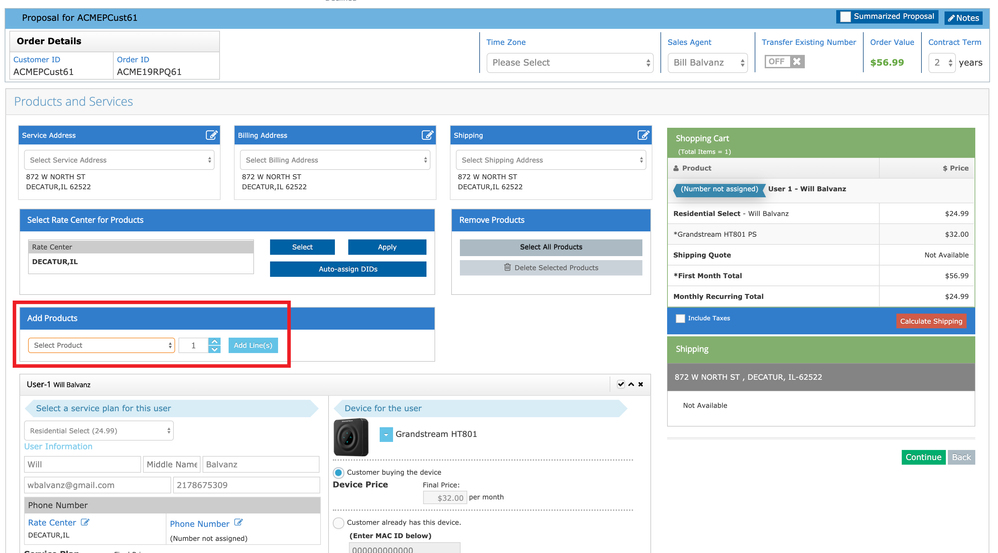
Task: Click the edit icon beside Phone Number
Action: [238, 523]
